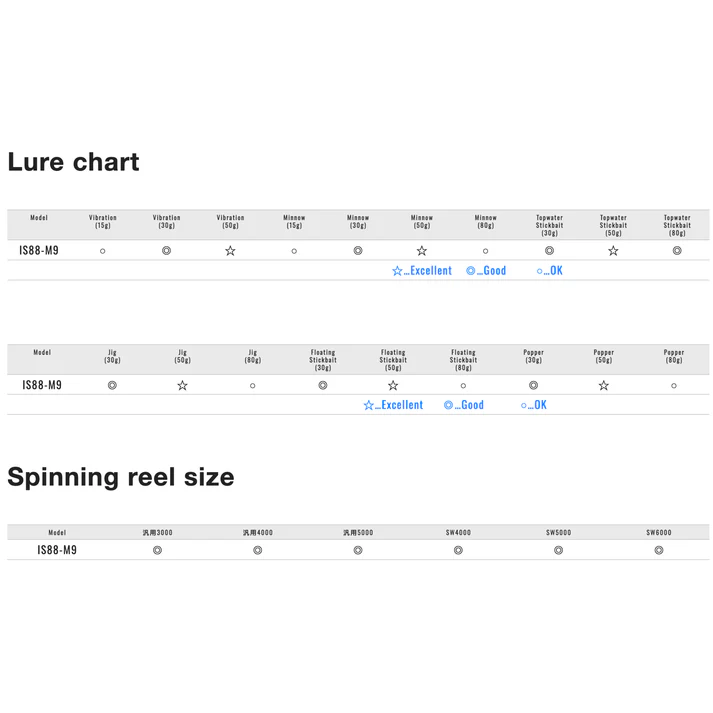Click the small circle under Popper (80g)

[x=674, y=386]
